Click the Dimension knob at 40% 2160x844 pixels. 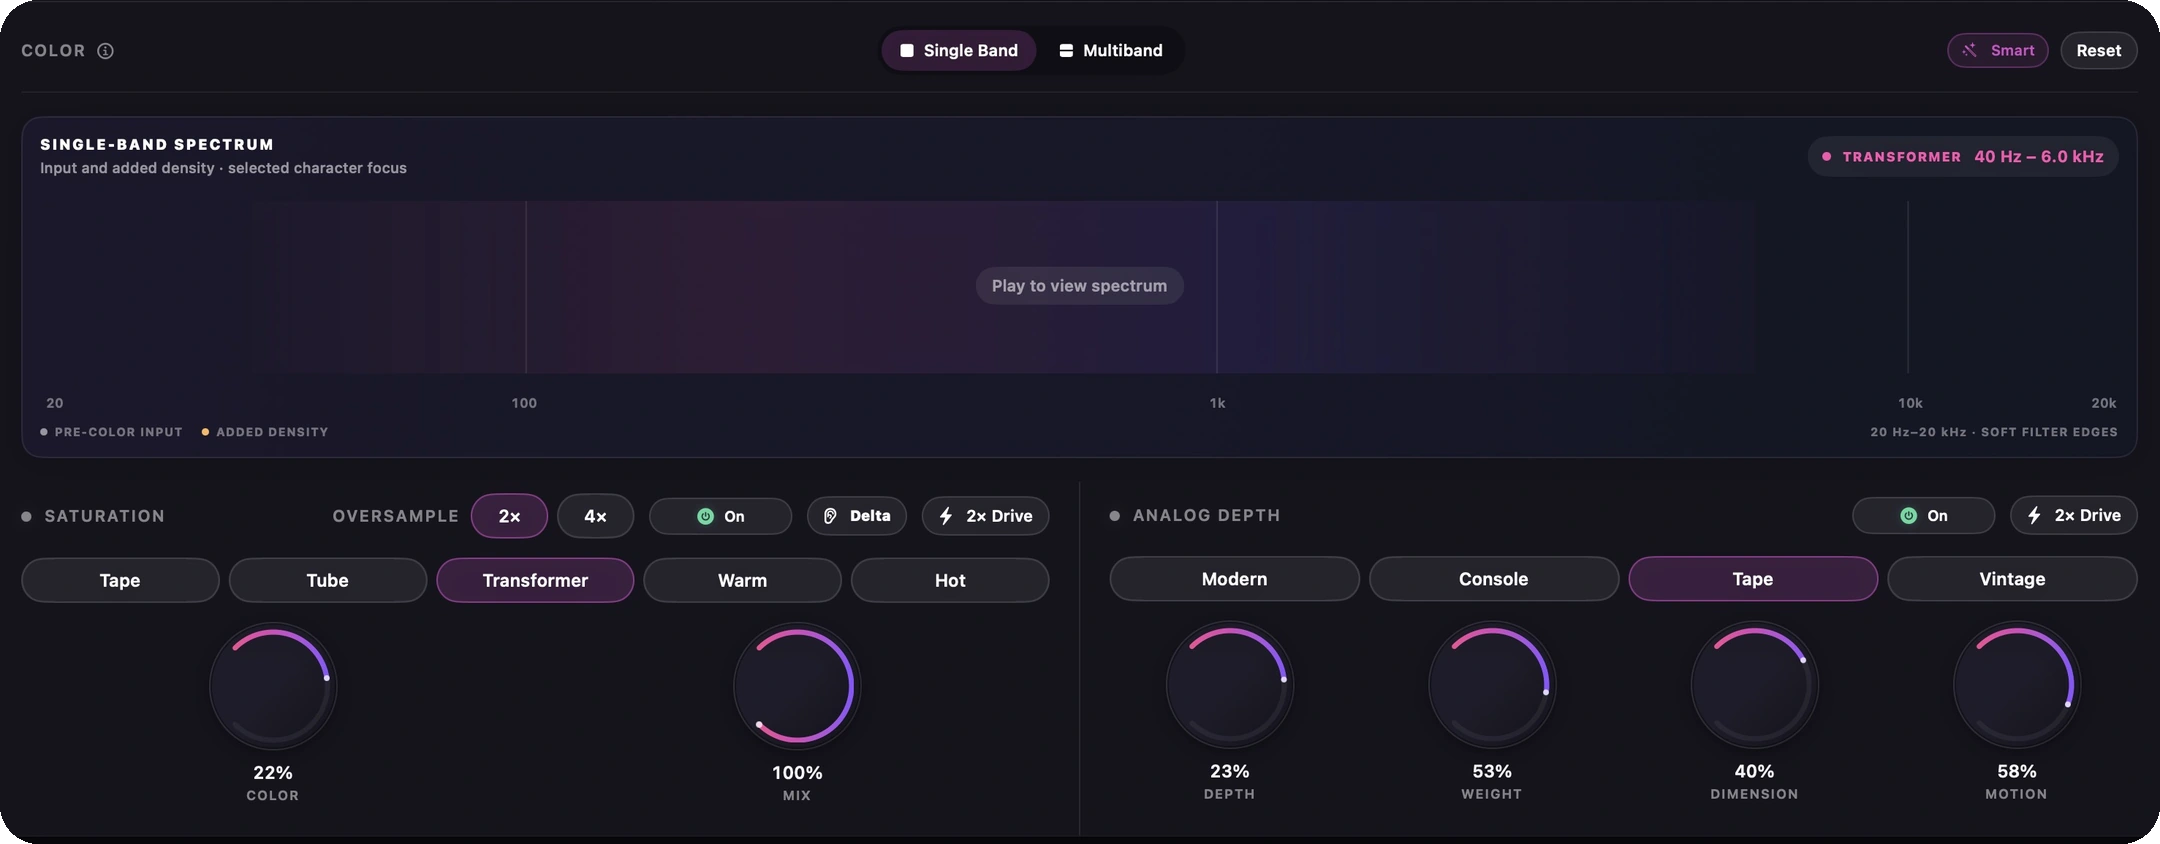coord(1754,685)
